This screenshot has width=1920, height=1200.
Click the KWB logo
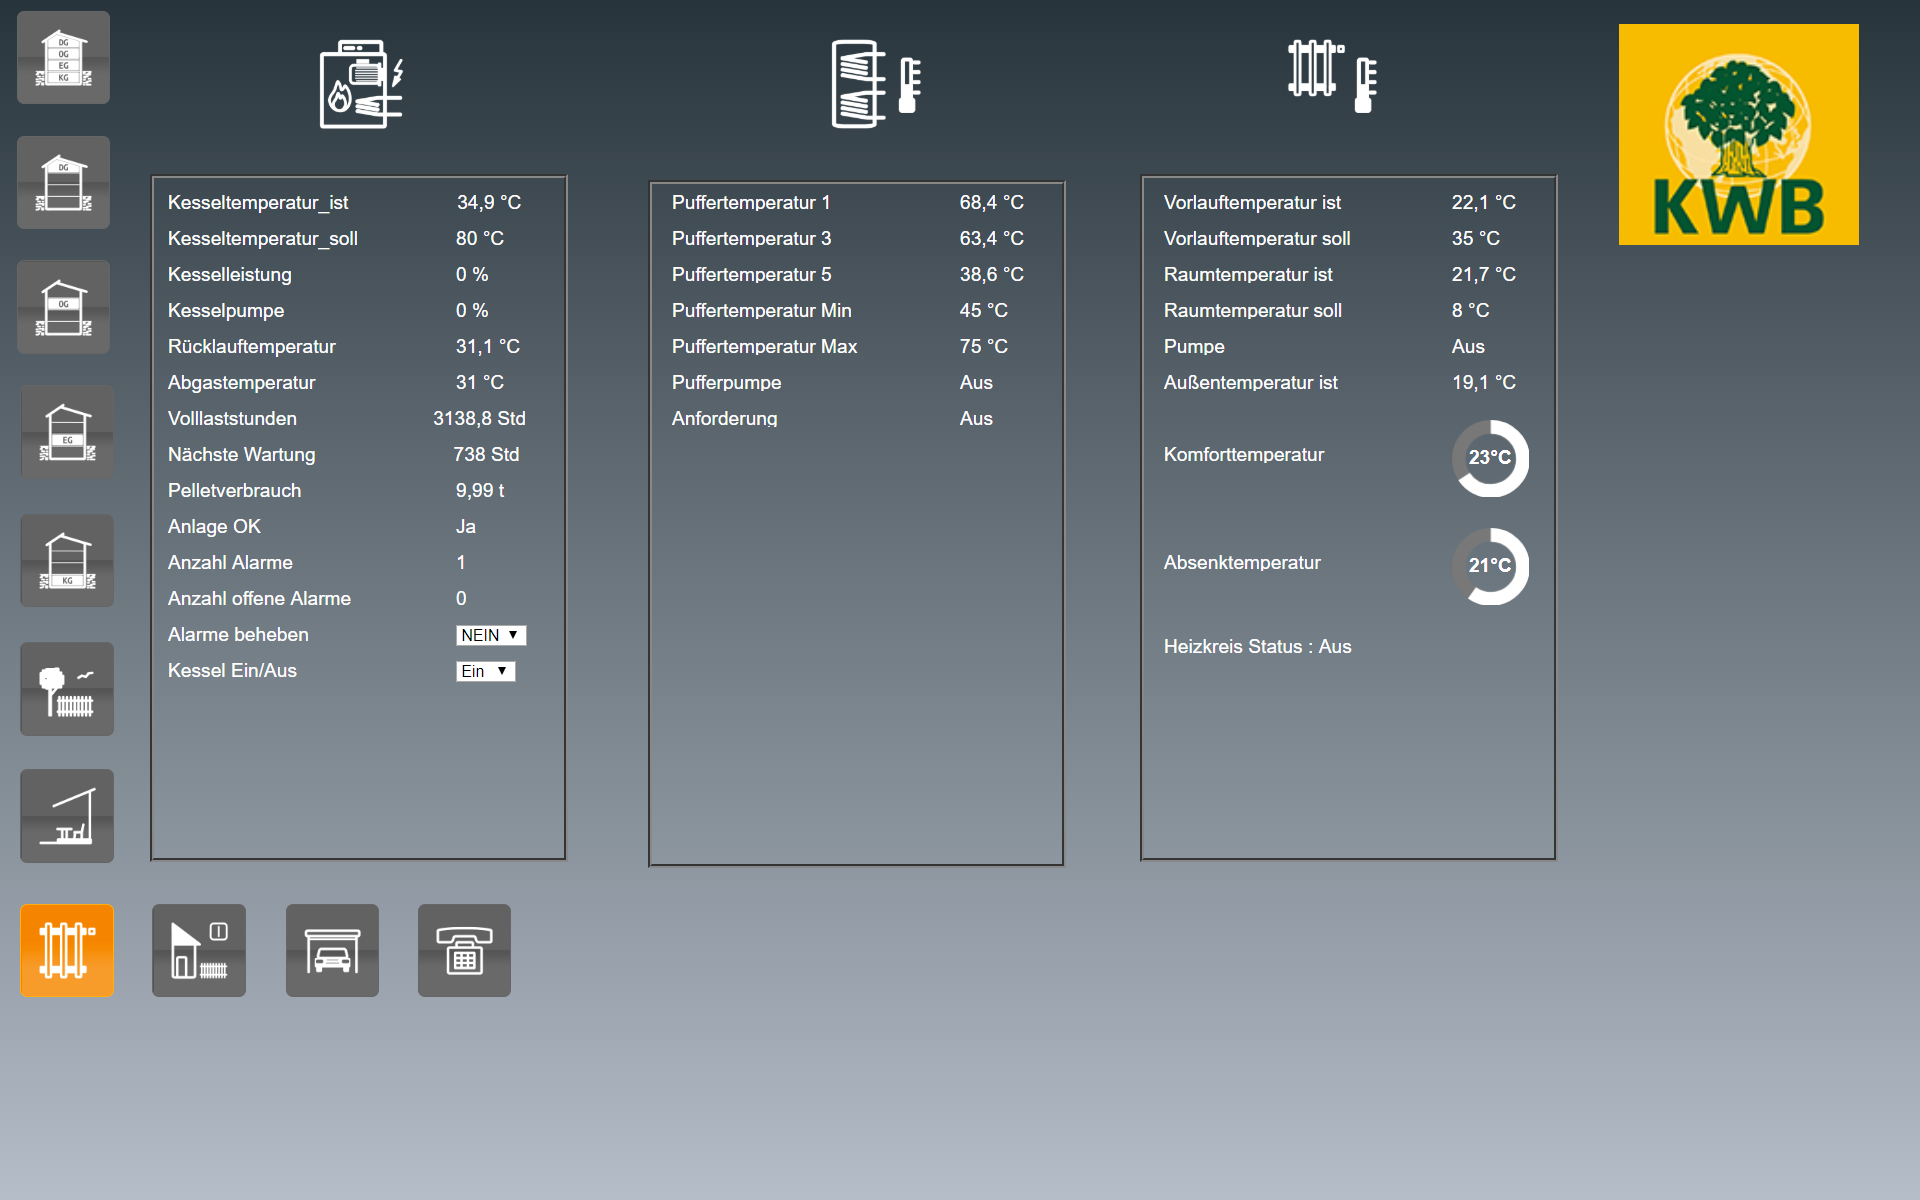pos(1738,135)
